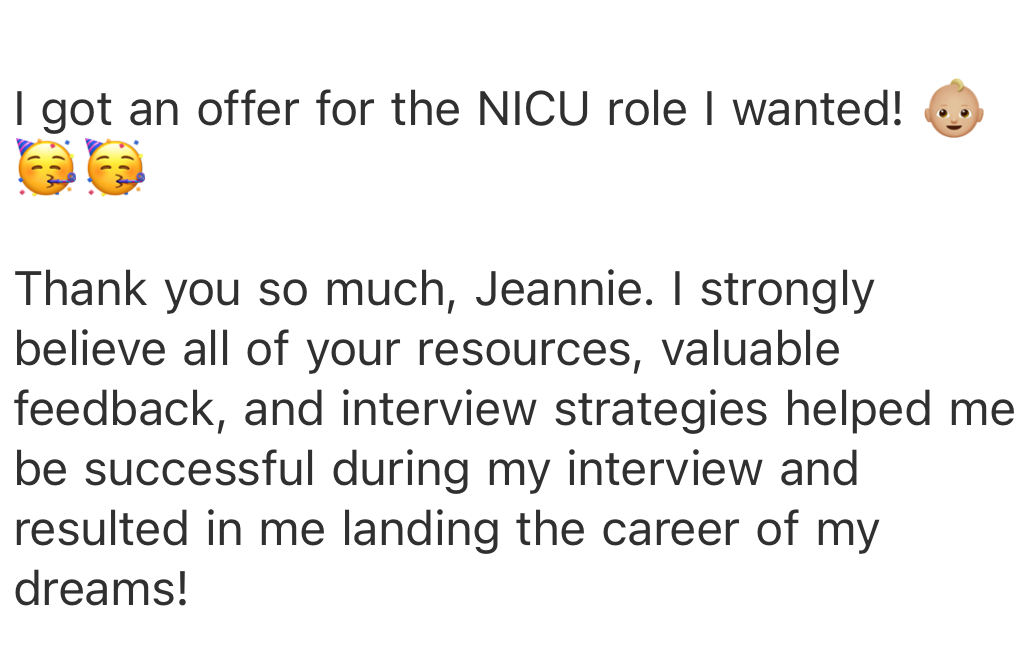Click the name Jeannie
The height and width of the screenshot is (645, 1031).
[565, 289]
